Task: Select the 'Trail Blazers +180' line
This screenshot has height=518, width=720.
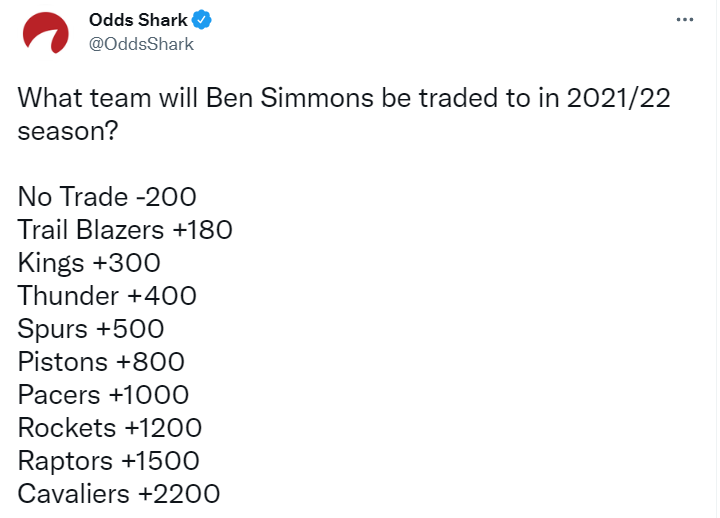Action: (125, 230)
